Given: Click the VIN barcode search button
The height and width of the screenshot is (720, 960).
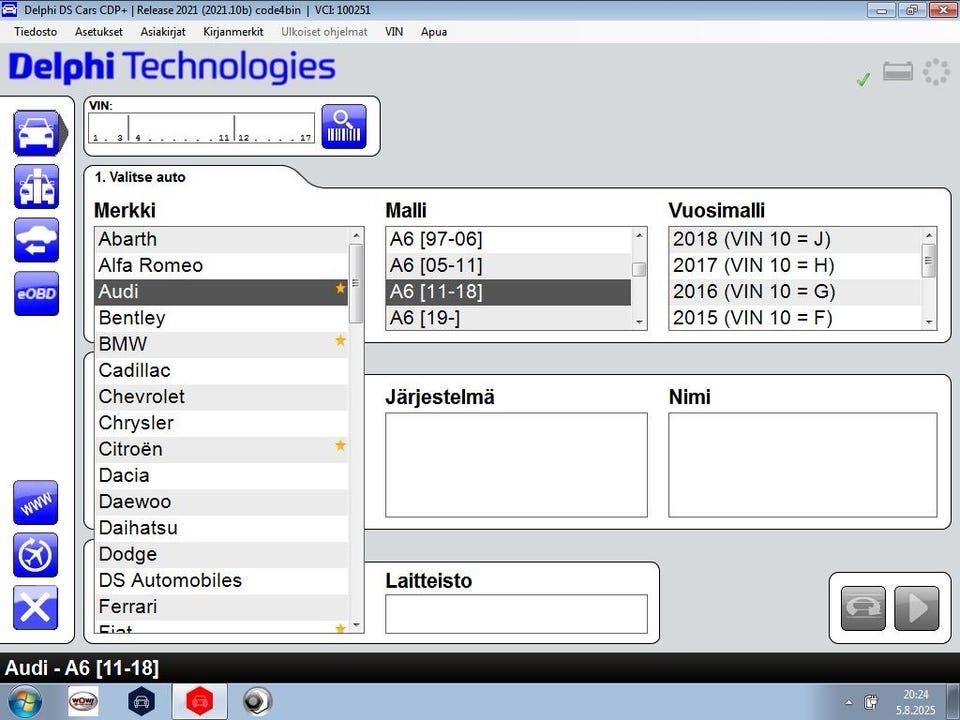Looking at the screenshot, I should click(x=344, y=127).
